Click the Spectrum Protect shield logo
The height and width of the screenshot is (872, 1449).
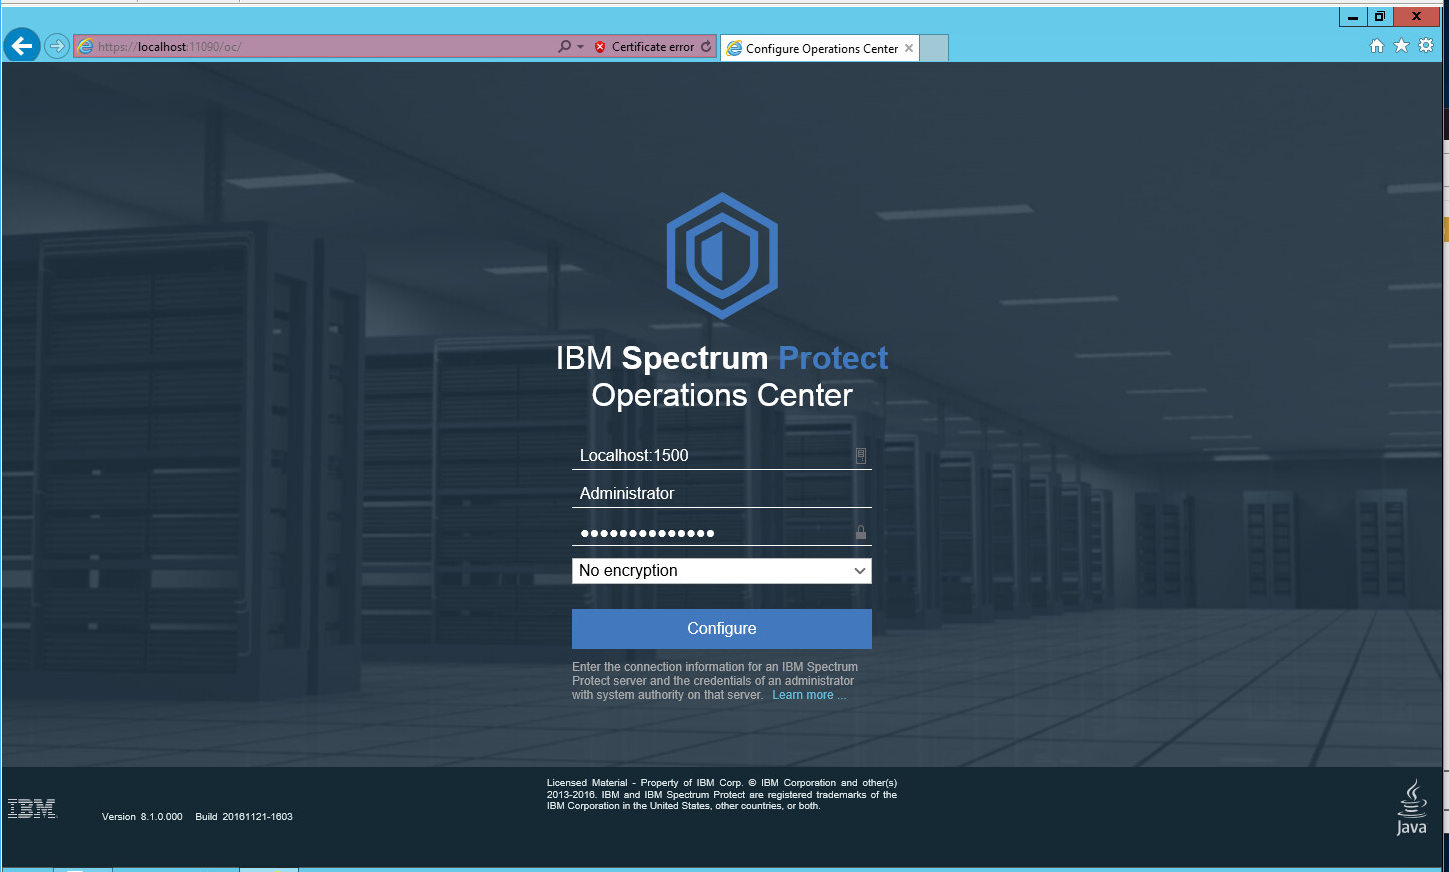click(722, 256)
